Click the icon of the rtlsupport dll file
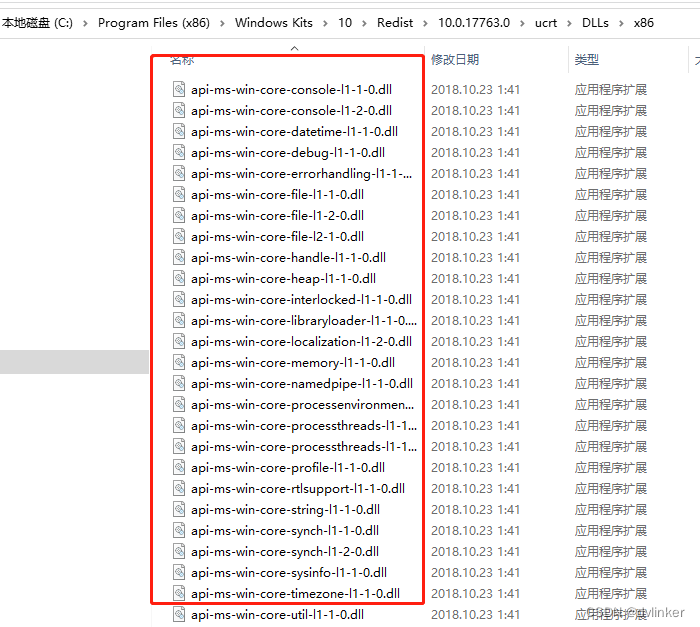 [179, 488]
